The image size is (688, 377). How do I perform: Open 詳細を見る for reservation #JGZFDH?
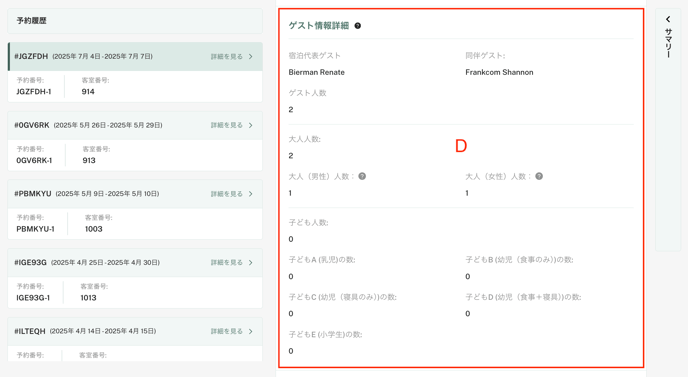(226, 57)
